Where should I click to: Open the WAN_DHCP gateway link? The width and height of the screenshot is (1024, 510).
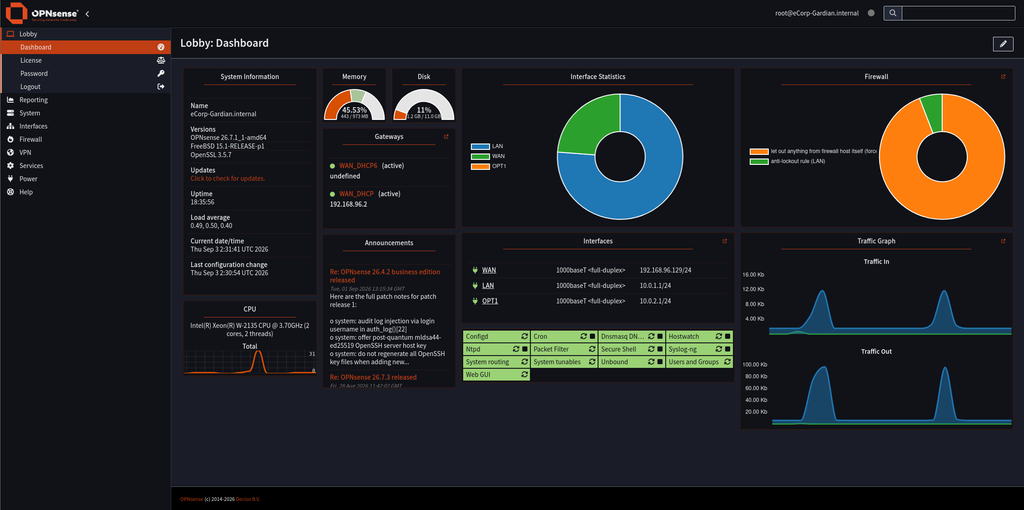357,194
